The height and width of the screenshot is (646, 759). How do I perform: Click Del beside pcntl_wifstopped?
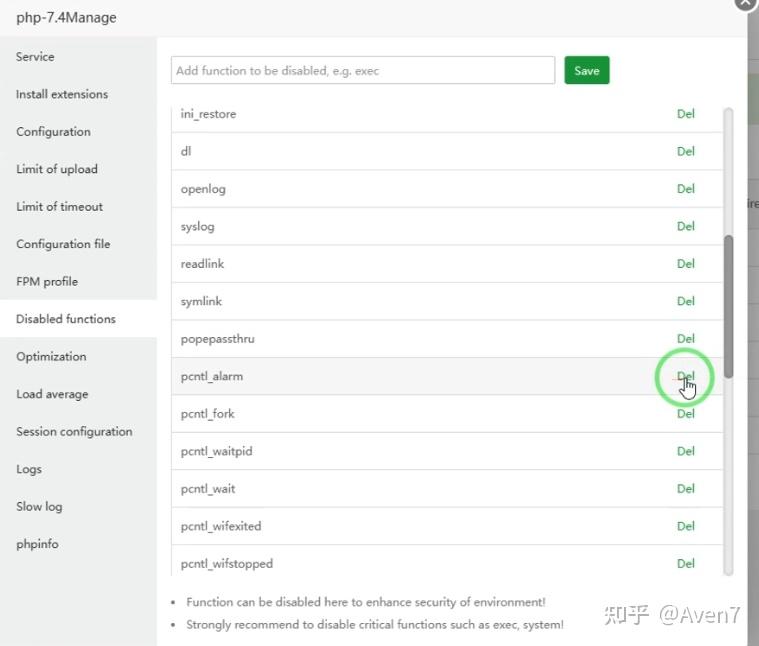click(x=685, y=563)
